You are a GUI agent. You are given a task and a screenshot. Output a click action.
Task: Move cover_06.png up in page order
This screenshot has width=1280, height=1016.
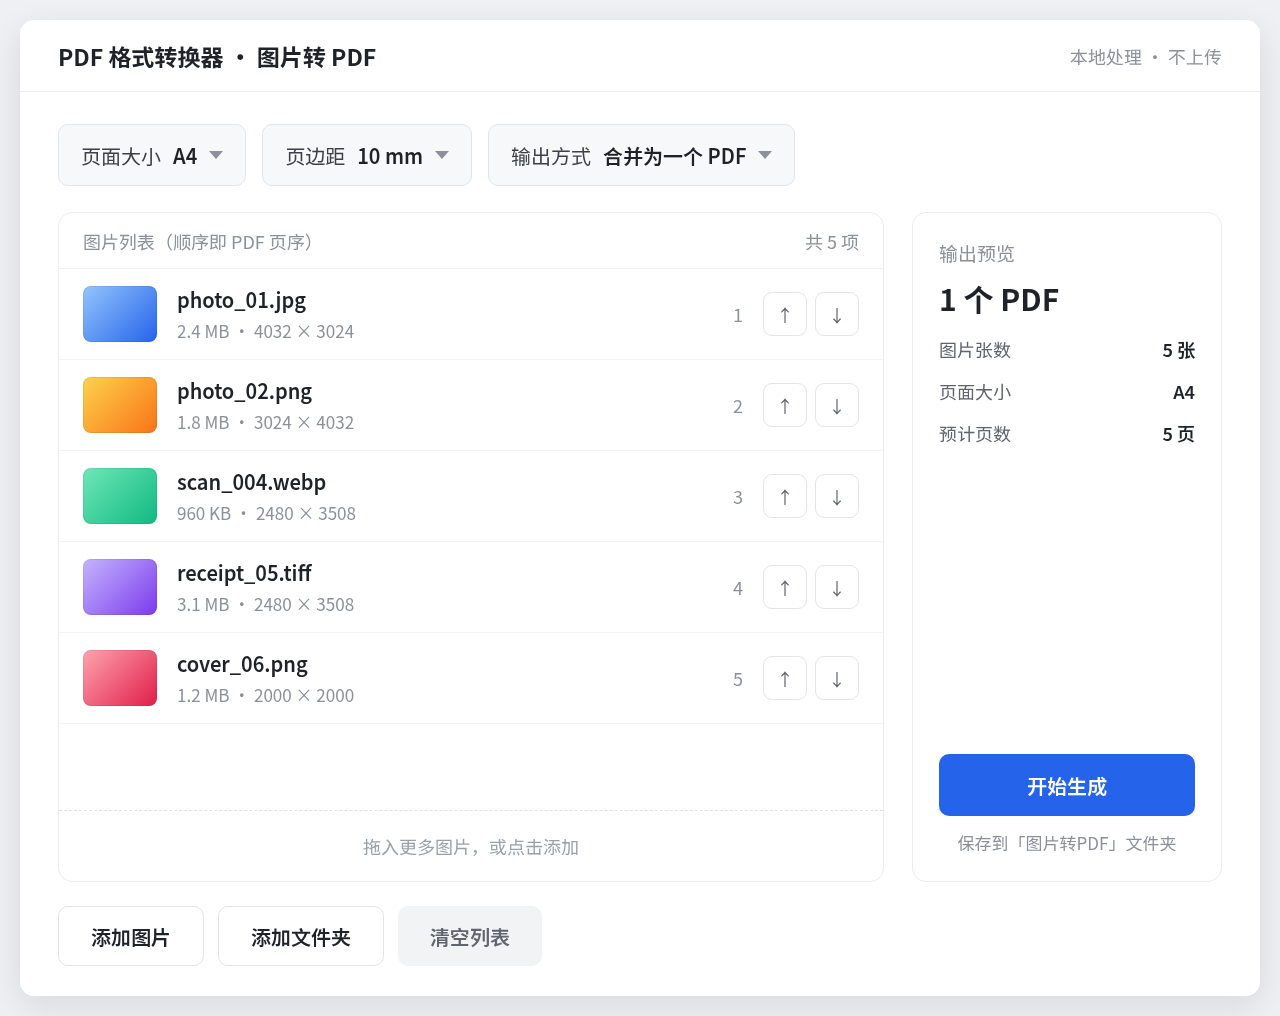click(x=785, y=678)
